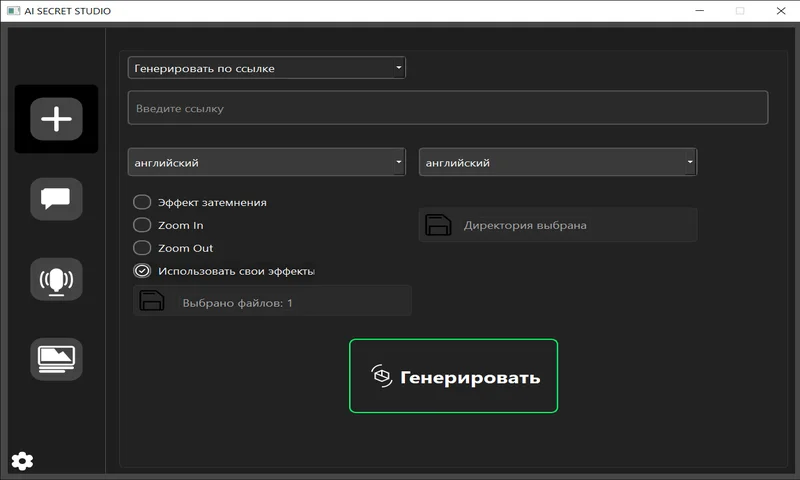Viewport: 800px width, 480px height.
Task: Click the AI SECRET STUDIO window icon
Action: point(13,11)
